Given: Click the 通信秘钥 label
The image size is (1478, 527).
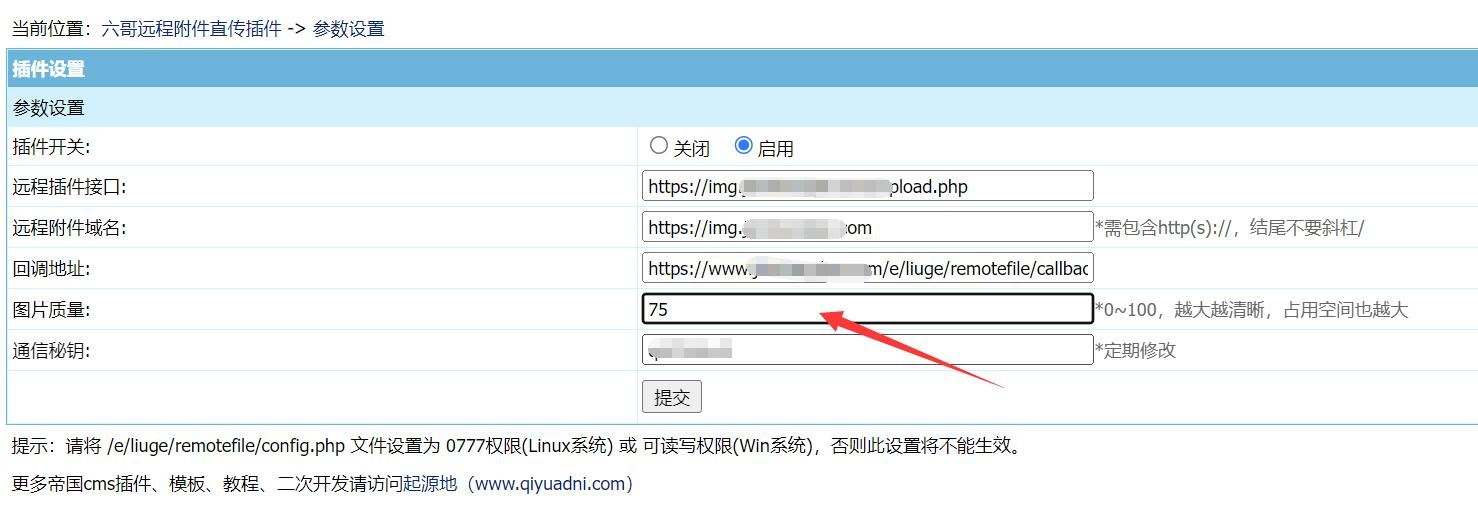Looking at the screenshot, I should [52, 351].
